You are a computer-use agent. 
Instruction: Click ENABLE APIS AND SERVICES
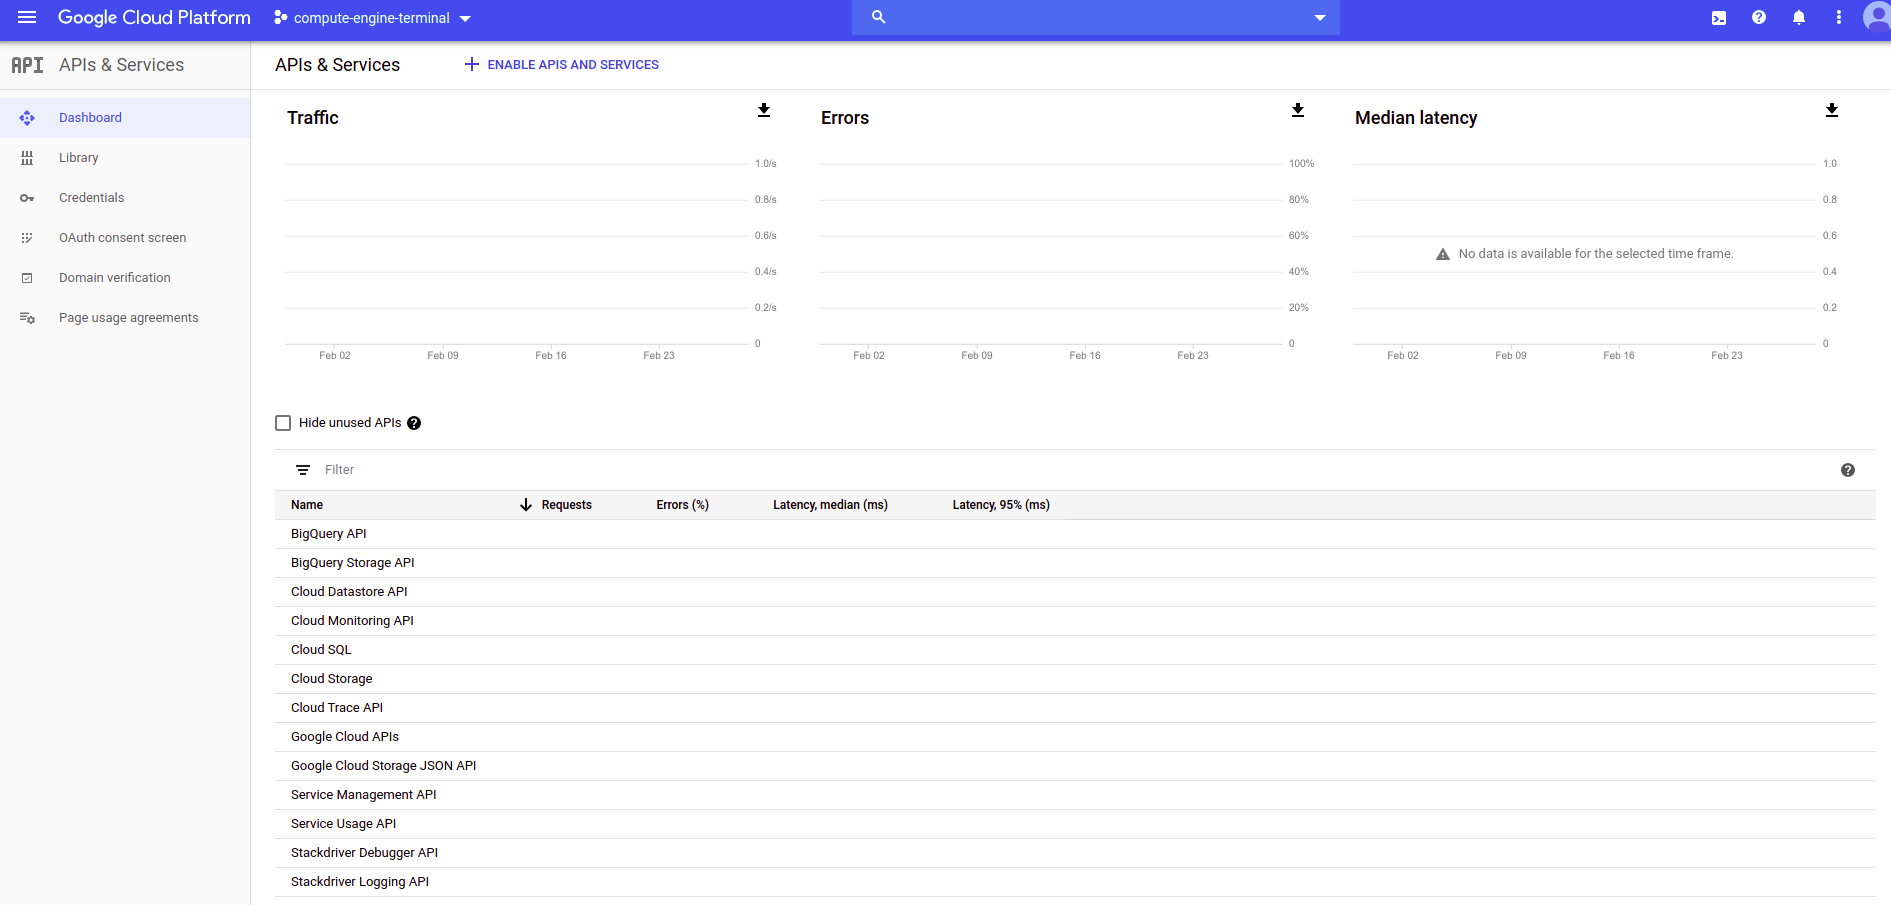[x=561, y=64]
